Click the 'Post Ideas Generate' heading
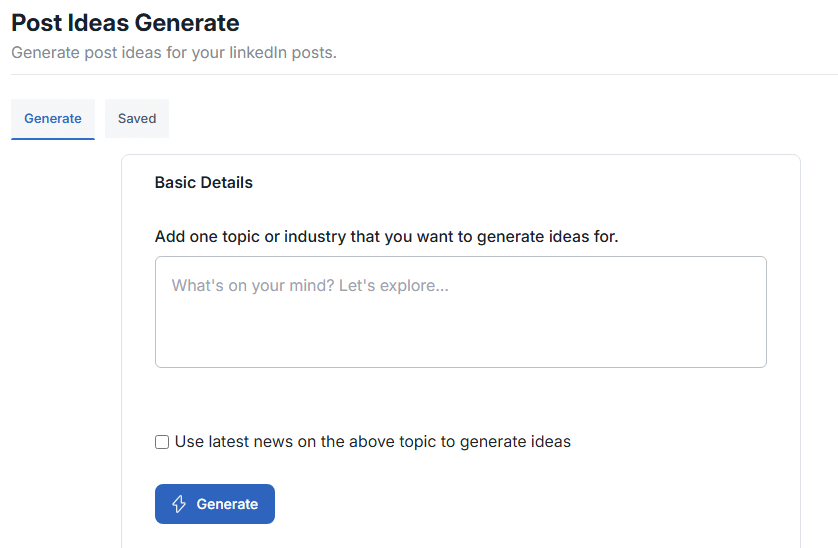Screen dimensions: 838x548 (126, 22)
